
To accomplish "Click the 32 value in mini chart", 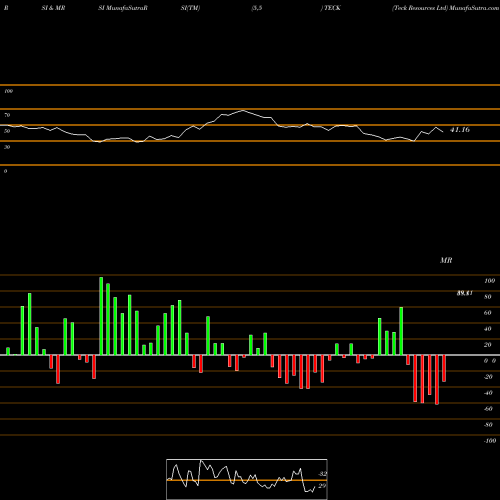I will (x=322, y=474).
